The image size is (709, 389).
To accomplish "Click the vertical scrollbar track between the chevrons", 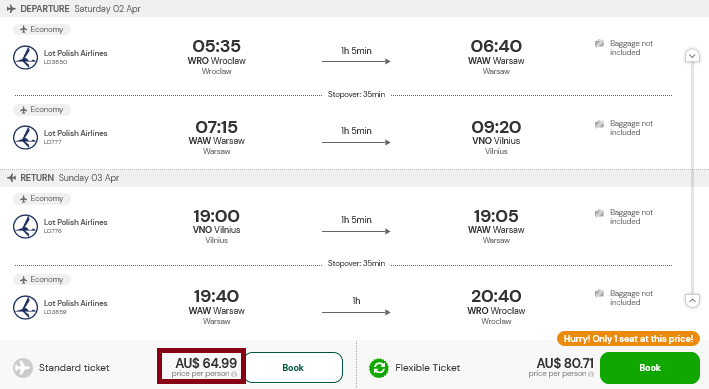I will pyautogui.click(x=692, y=178).
